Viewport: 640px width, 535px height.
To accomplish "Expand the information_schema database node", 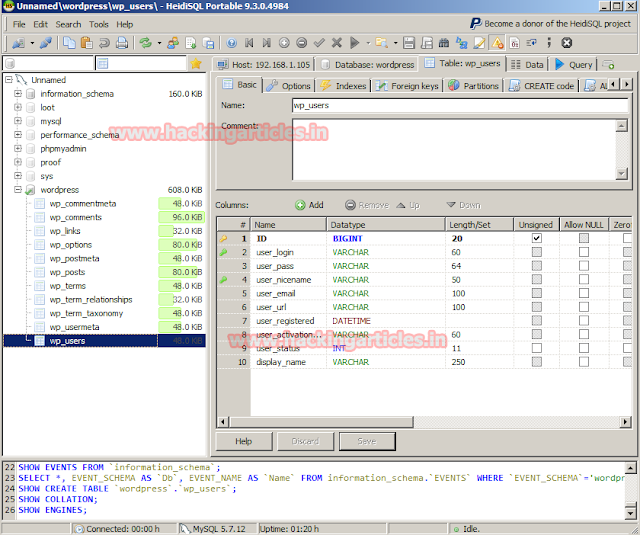I will (x=18, y=94).
